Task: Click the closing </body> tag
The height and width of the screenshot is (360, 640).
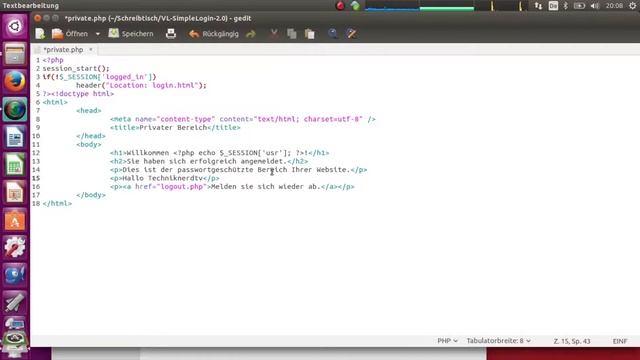Action: (x=91, y=195)
